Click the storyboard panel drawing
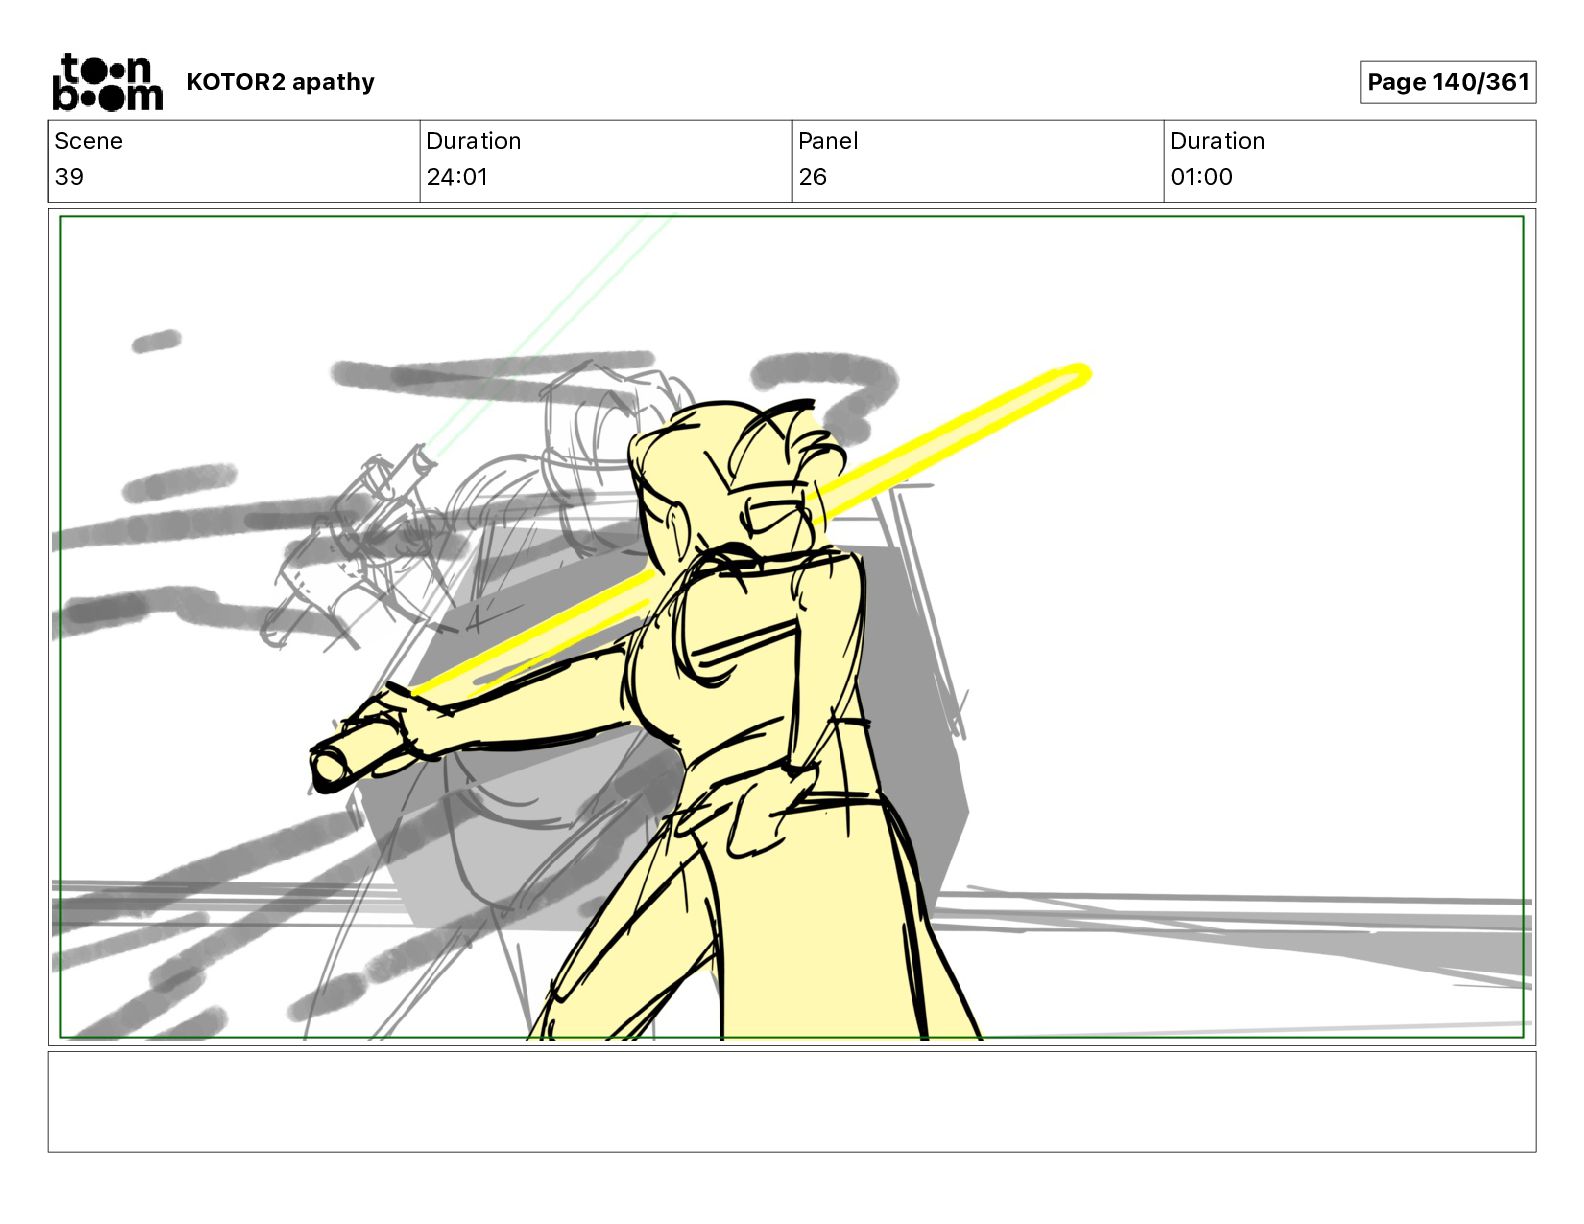1584x1224 pixels. click(792, 627)
